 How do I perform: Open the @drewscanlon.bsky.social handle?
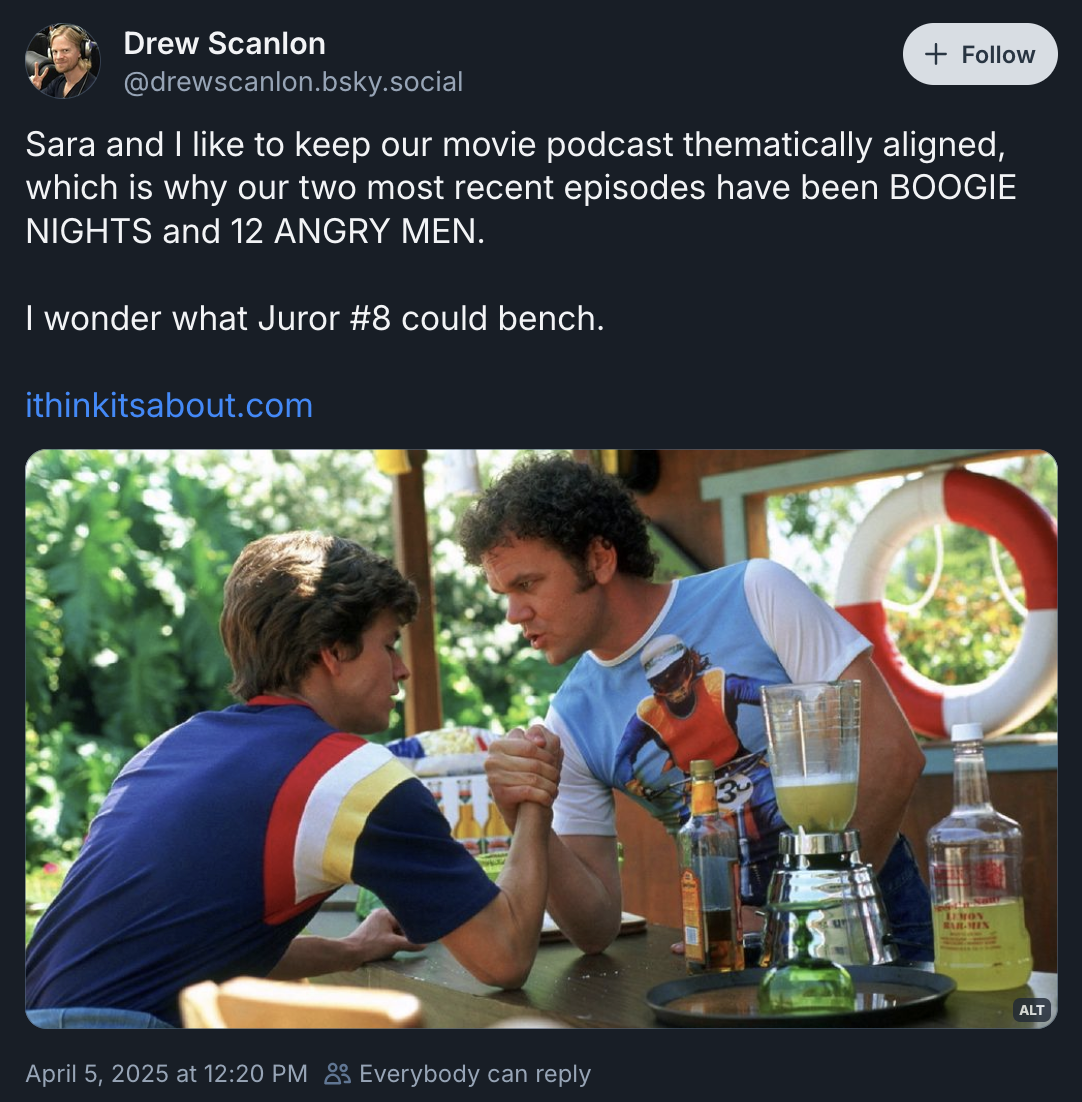click(294, 82)
